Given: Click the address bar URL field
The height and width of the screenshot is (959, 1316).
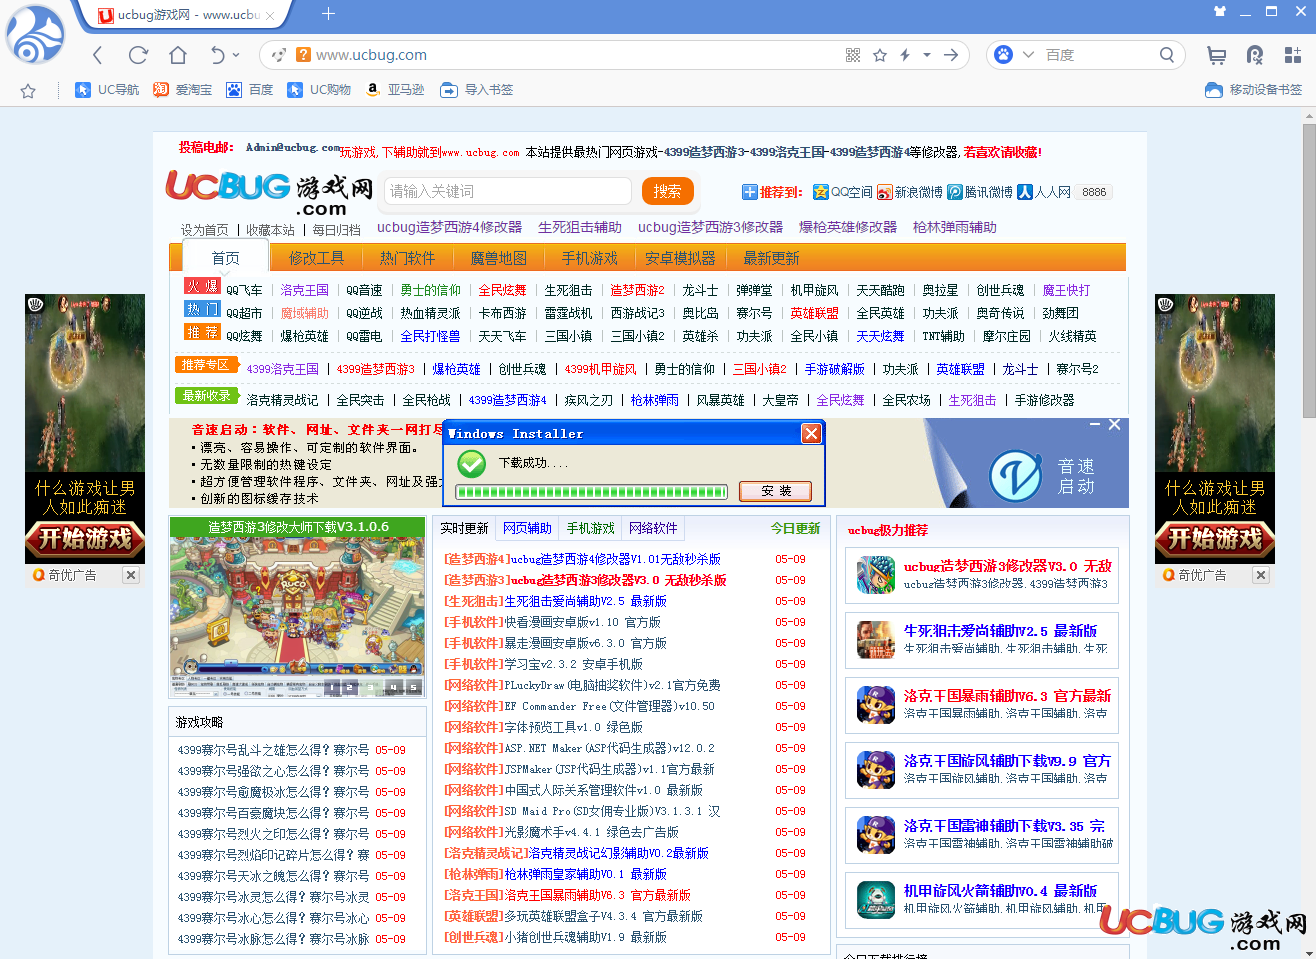Looking at the screenshot, I should pyautogui.click(x=575, y=55).
